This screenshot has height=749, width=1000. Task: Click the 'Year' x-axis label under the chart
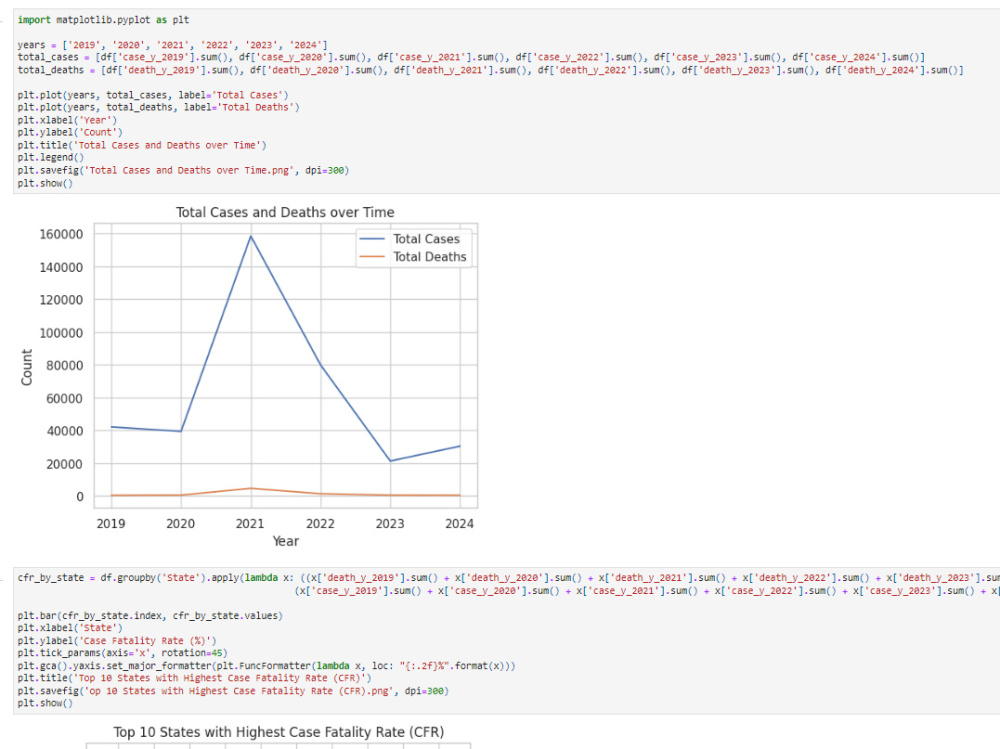(285, 541)
